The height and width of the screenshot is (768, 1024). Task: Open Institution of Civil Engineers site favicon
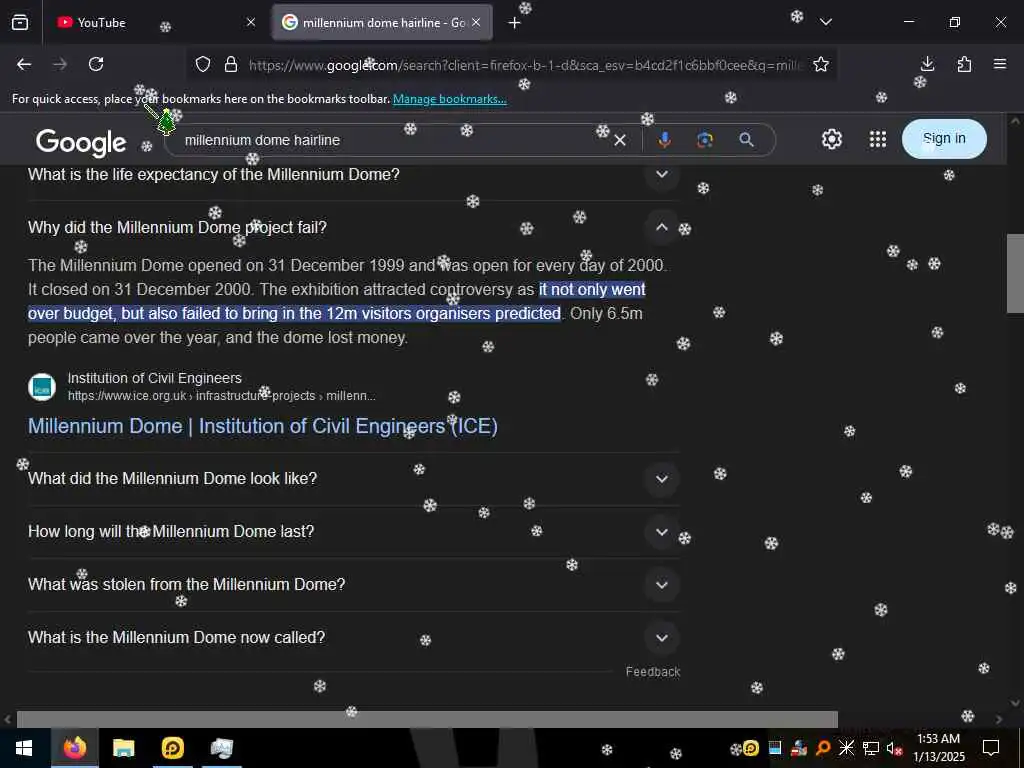tap(42, 387)
